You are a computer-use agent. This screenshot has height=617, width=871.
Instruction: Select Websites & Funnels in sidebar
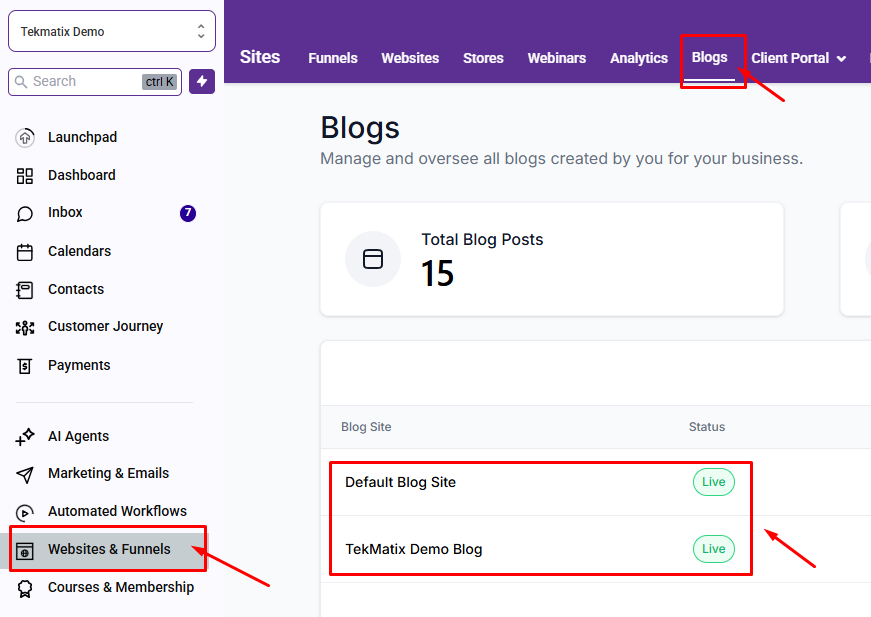click(109, 549)
